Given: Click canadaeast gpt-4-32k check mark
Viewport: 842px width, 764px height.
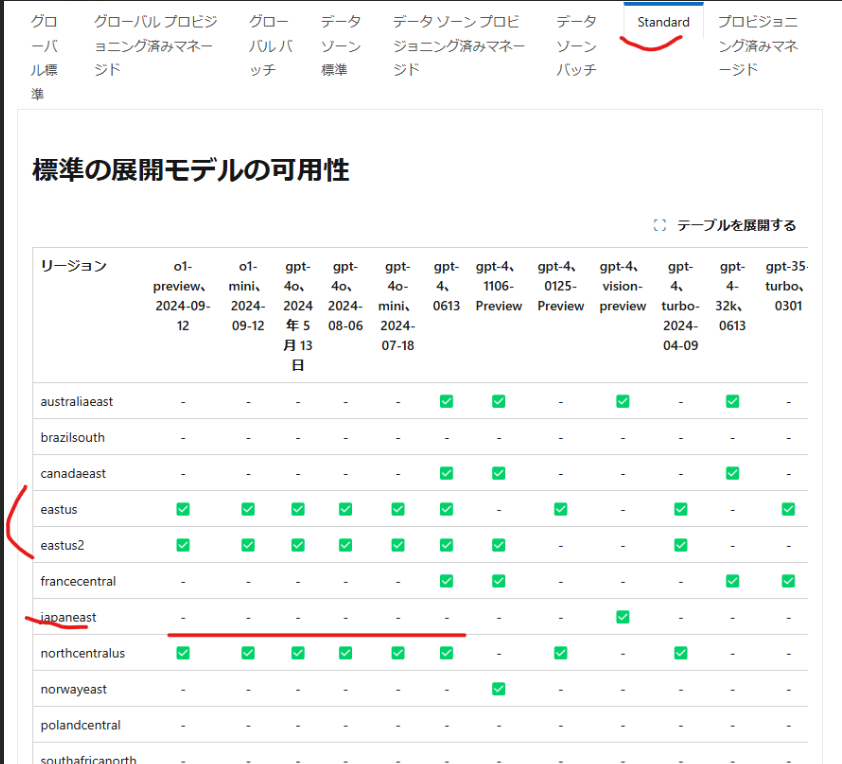Looking at the screenshot, I should 732,473.
